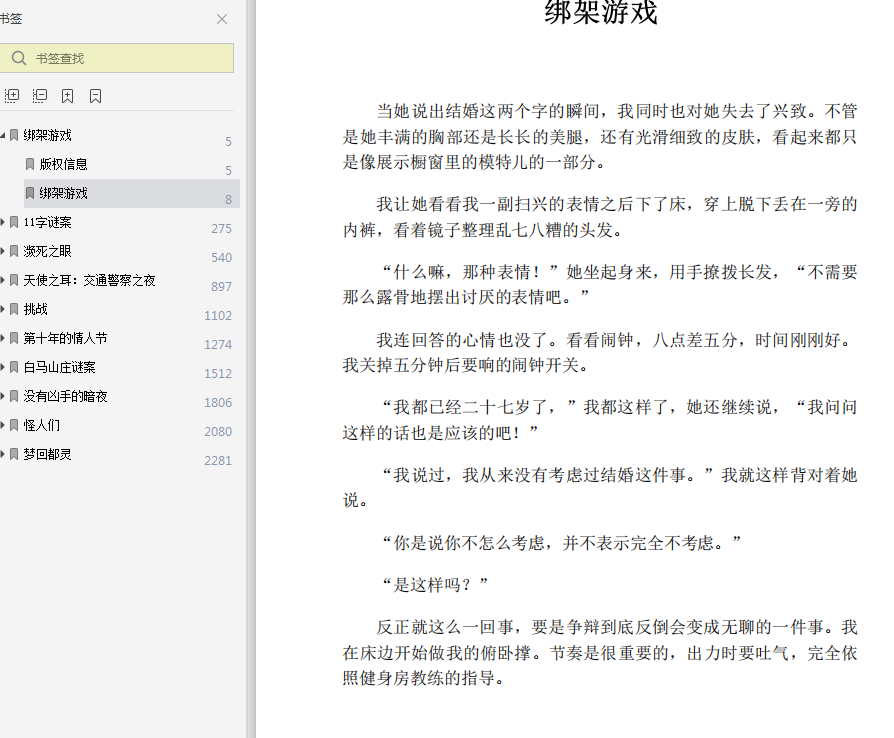
Task: Open the 没有凶手的暗夜 bookmark
Action: 65,396
